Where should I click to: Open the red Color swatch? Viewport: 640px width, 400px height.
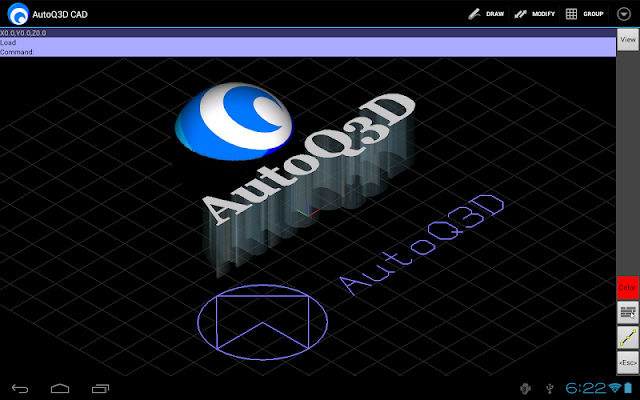pyautogui.click(x=627, y=288)
